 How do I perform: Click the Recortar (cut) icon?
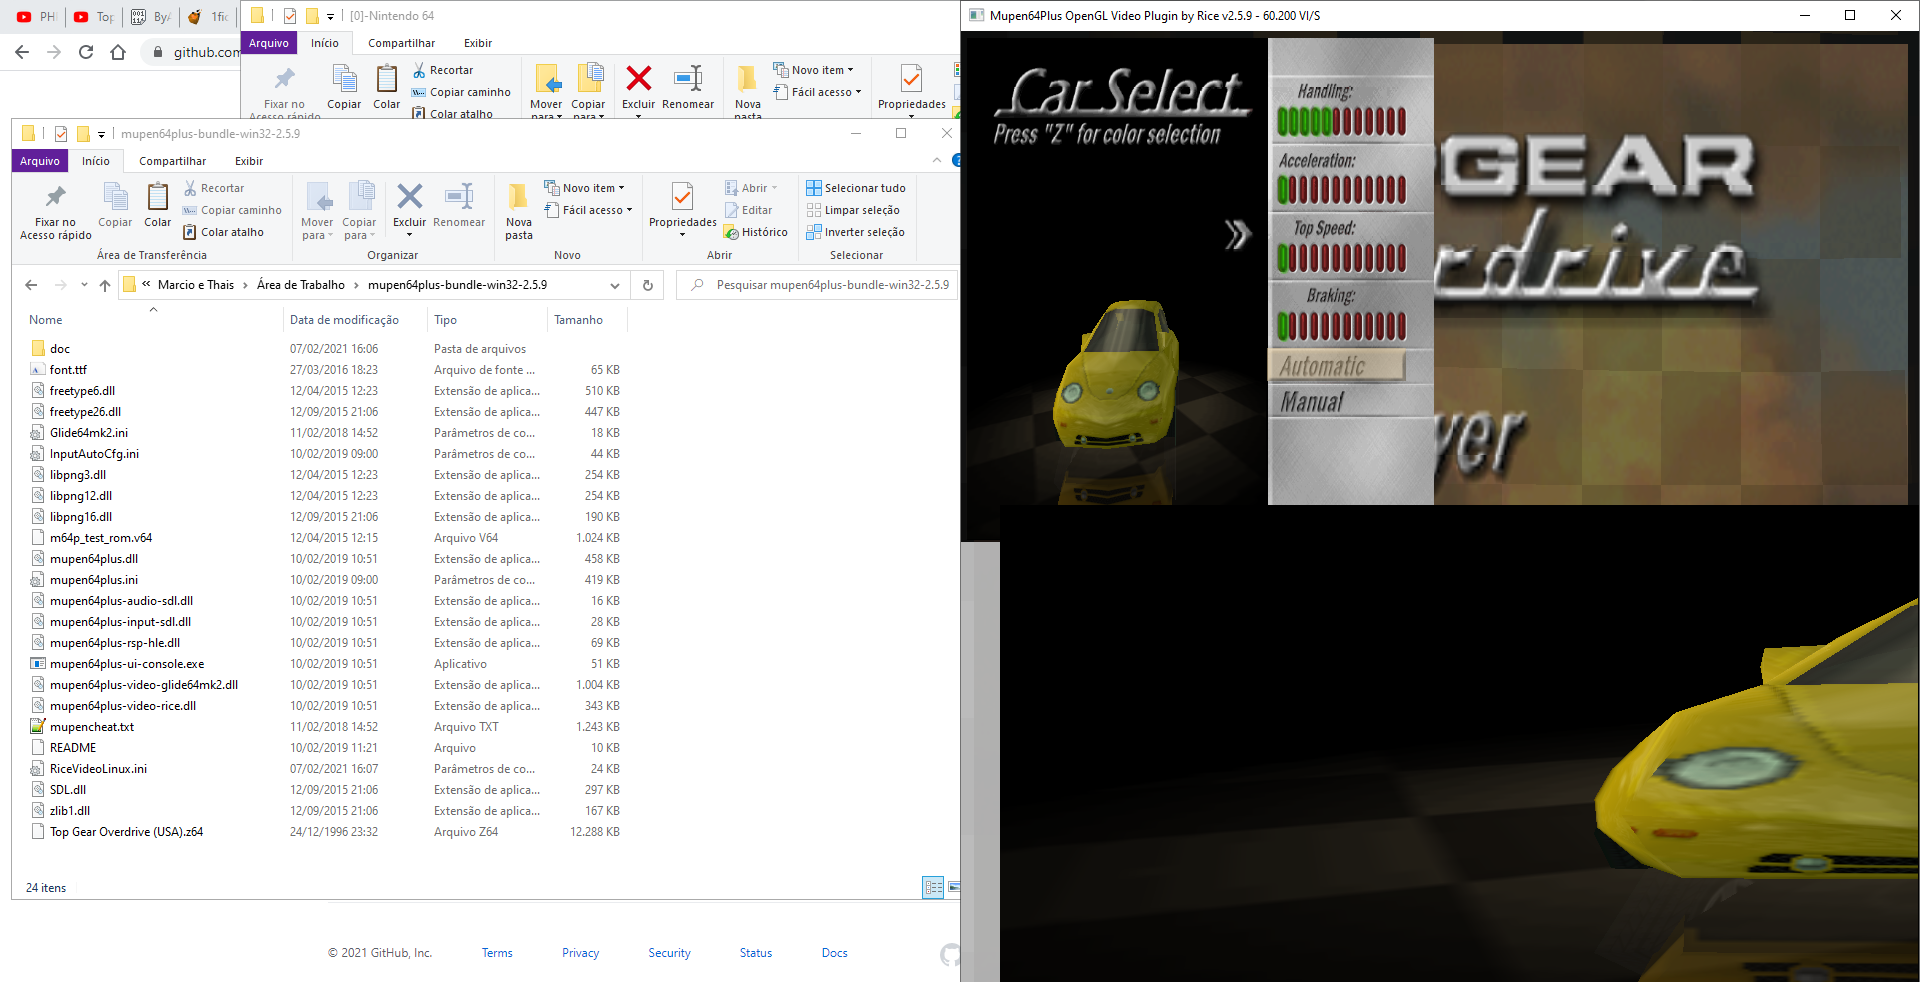[x=190, y=188]
